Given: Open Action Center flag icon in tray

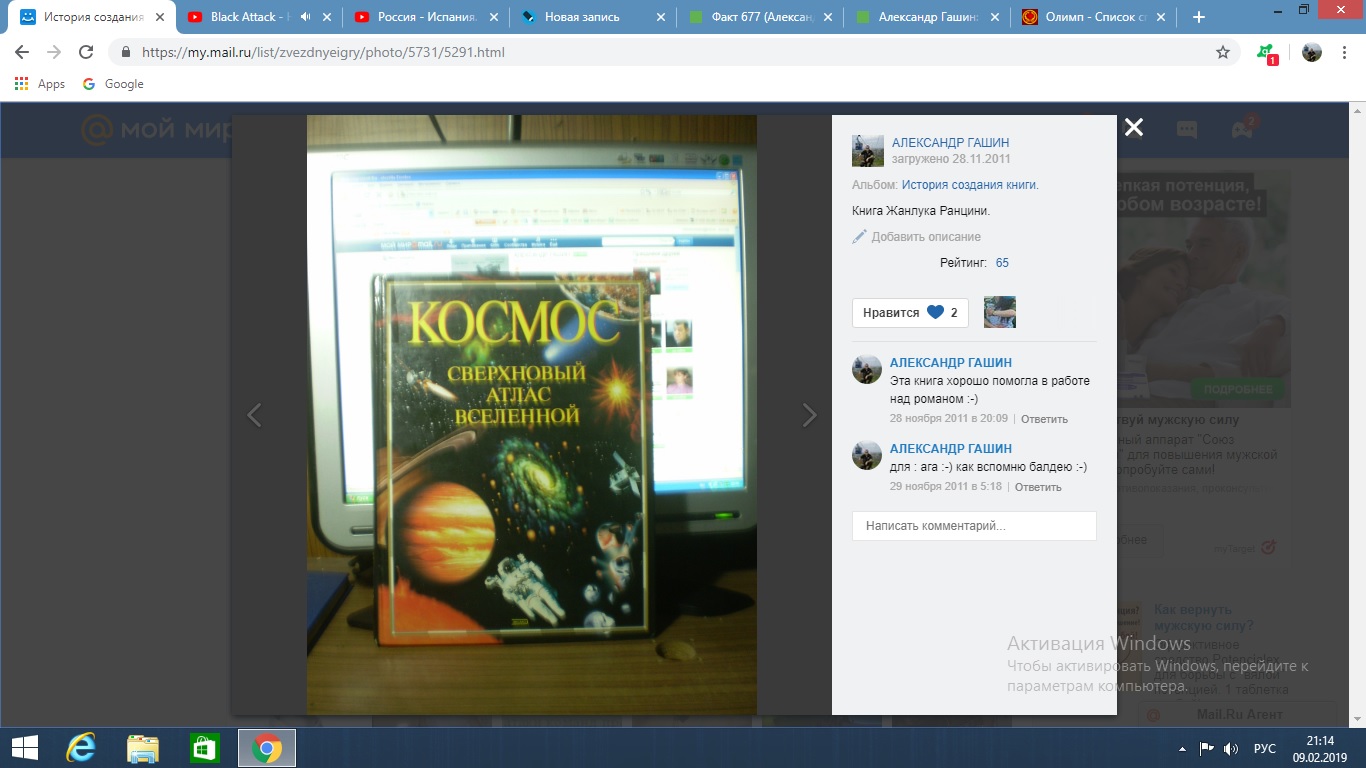Looking at the screenshot, I should point(1207,748).
